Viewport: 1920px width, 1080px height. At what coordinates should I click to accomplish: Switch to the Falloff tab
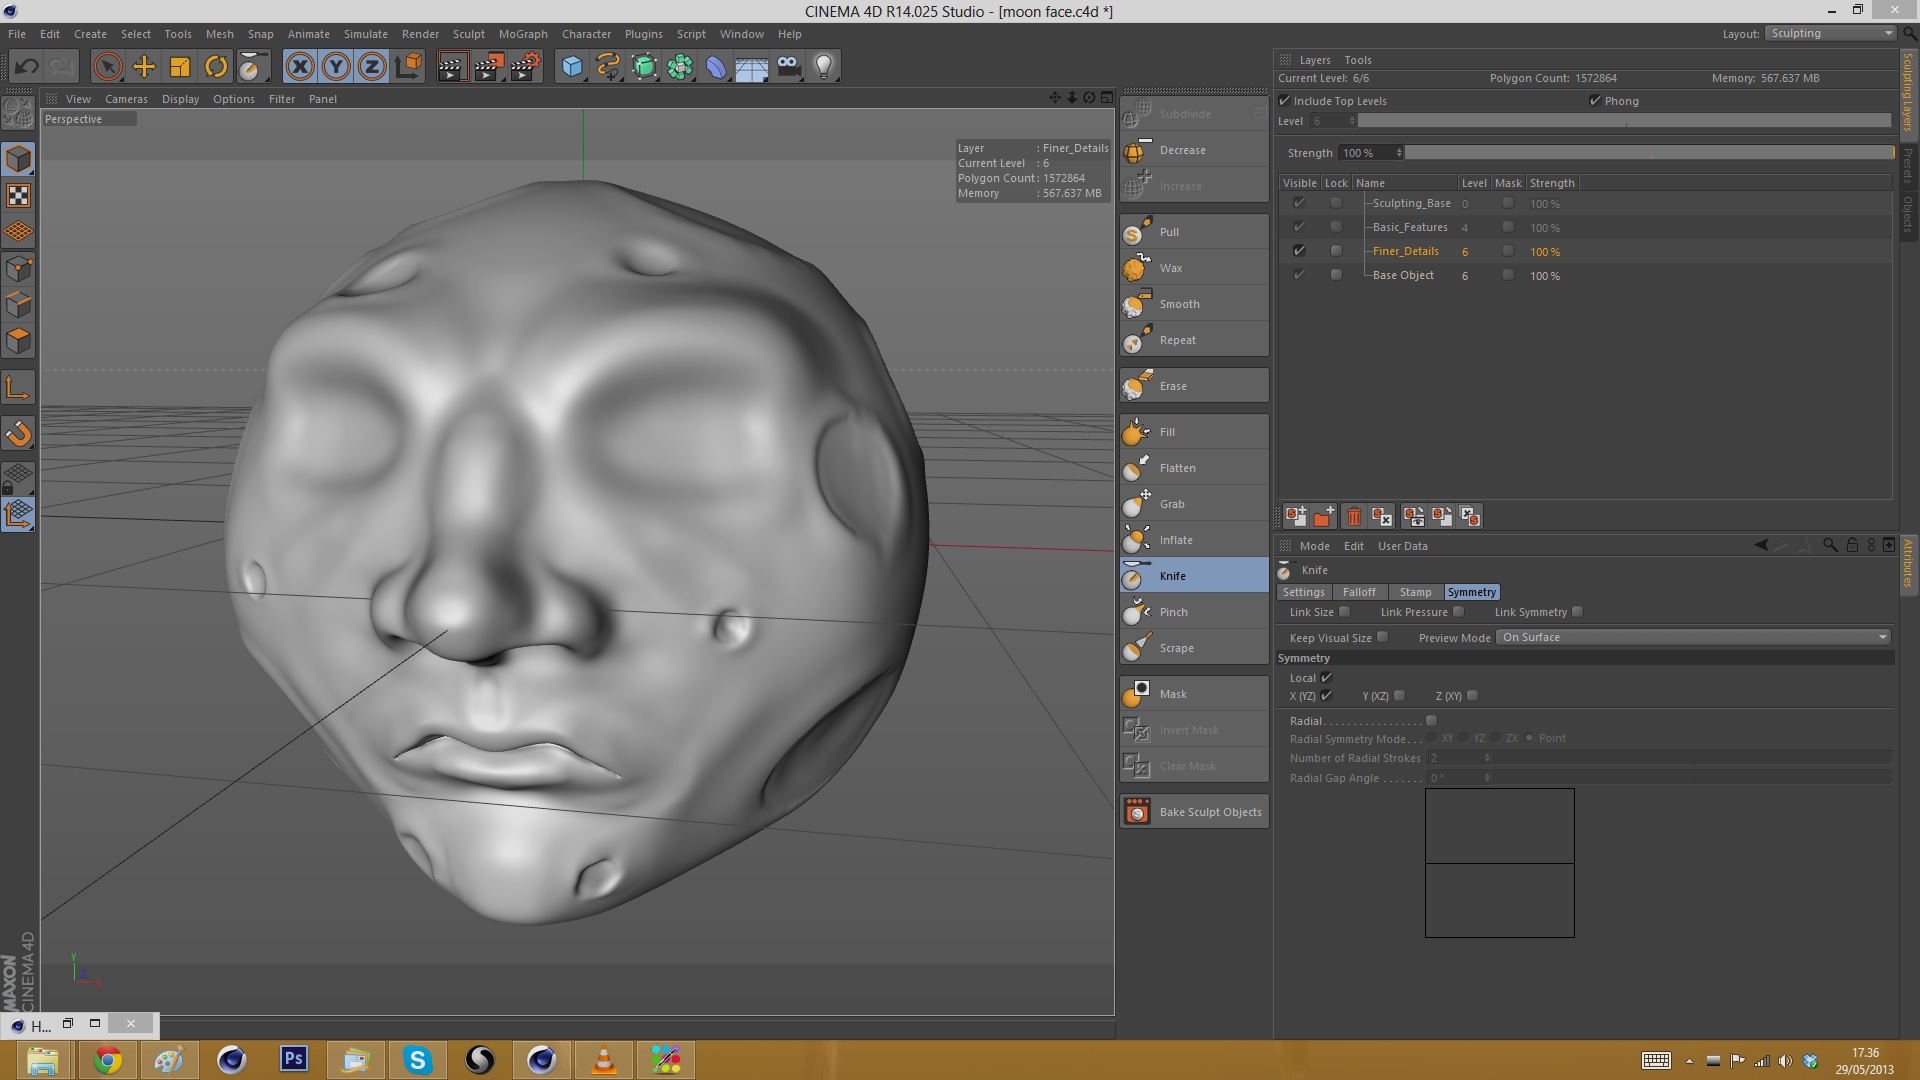coord(1359,592)
